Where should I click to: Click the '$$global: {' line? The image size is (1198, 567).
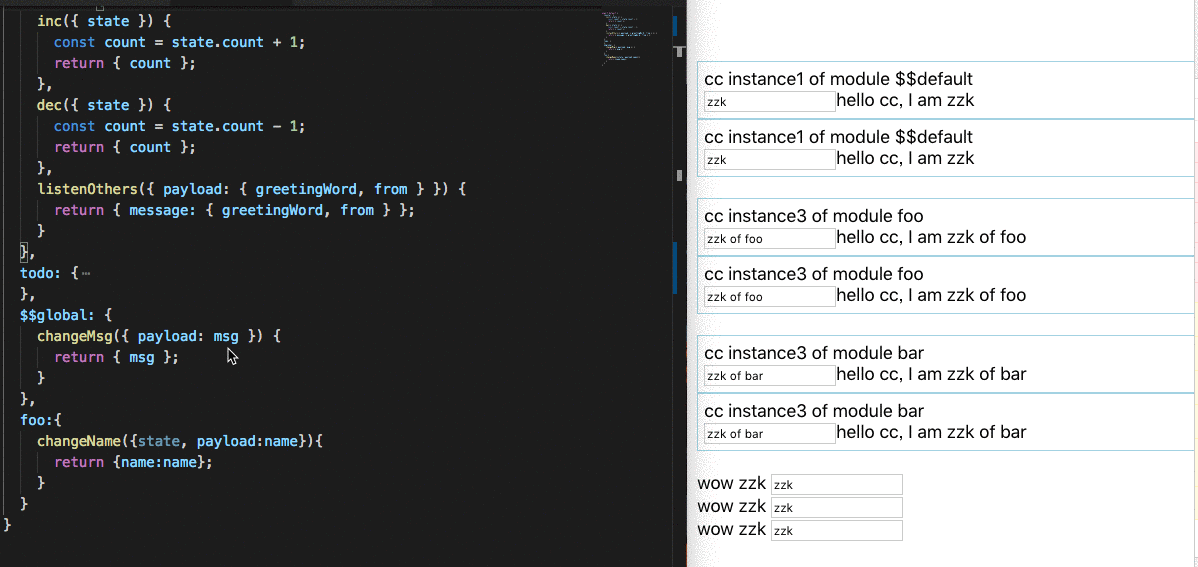click(x=67, y=315)
